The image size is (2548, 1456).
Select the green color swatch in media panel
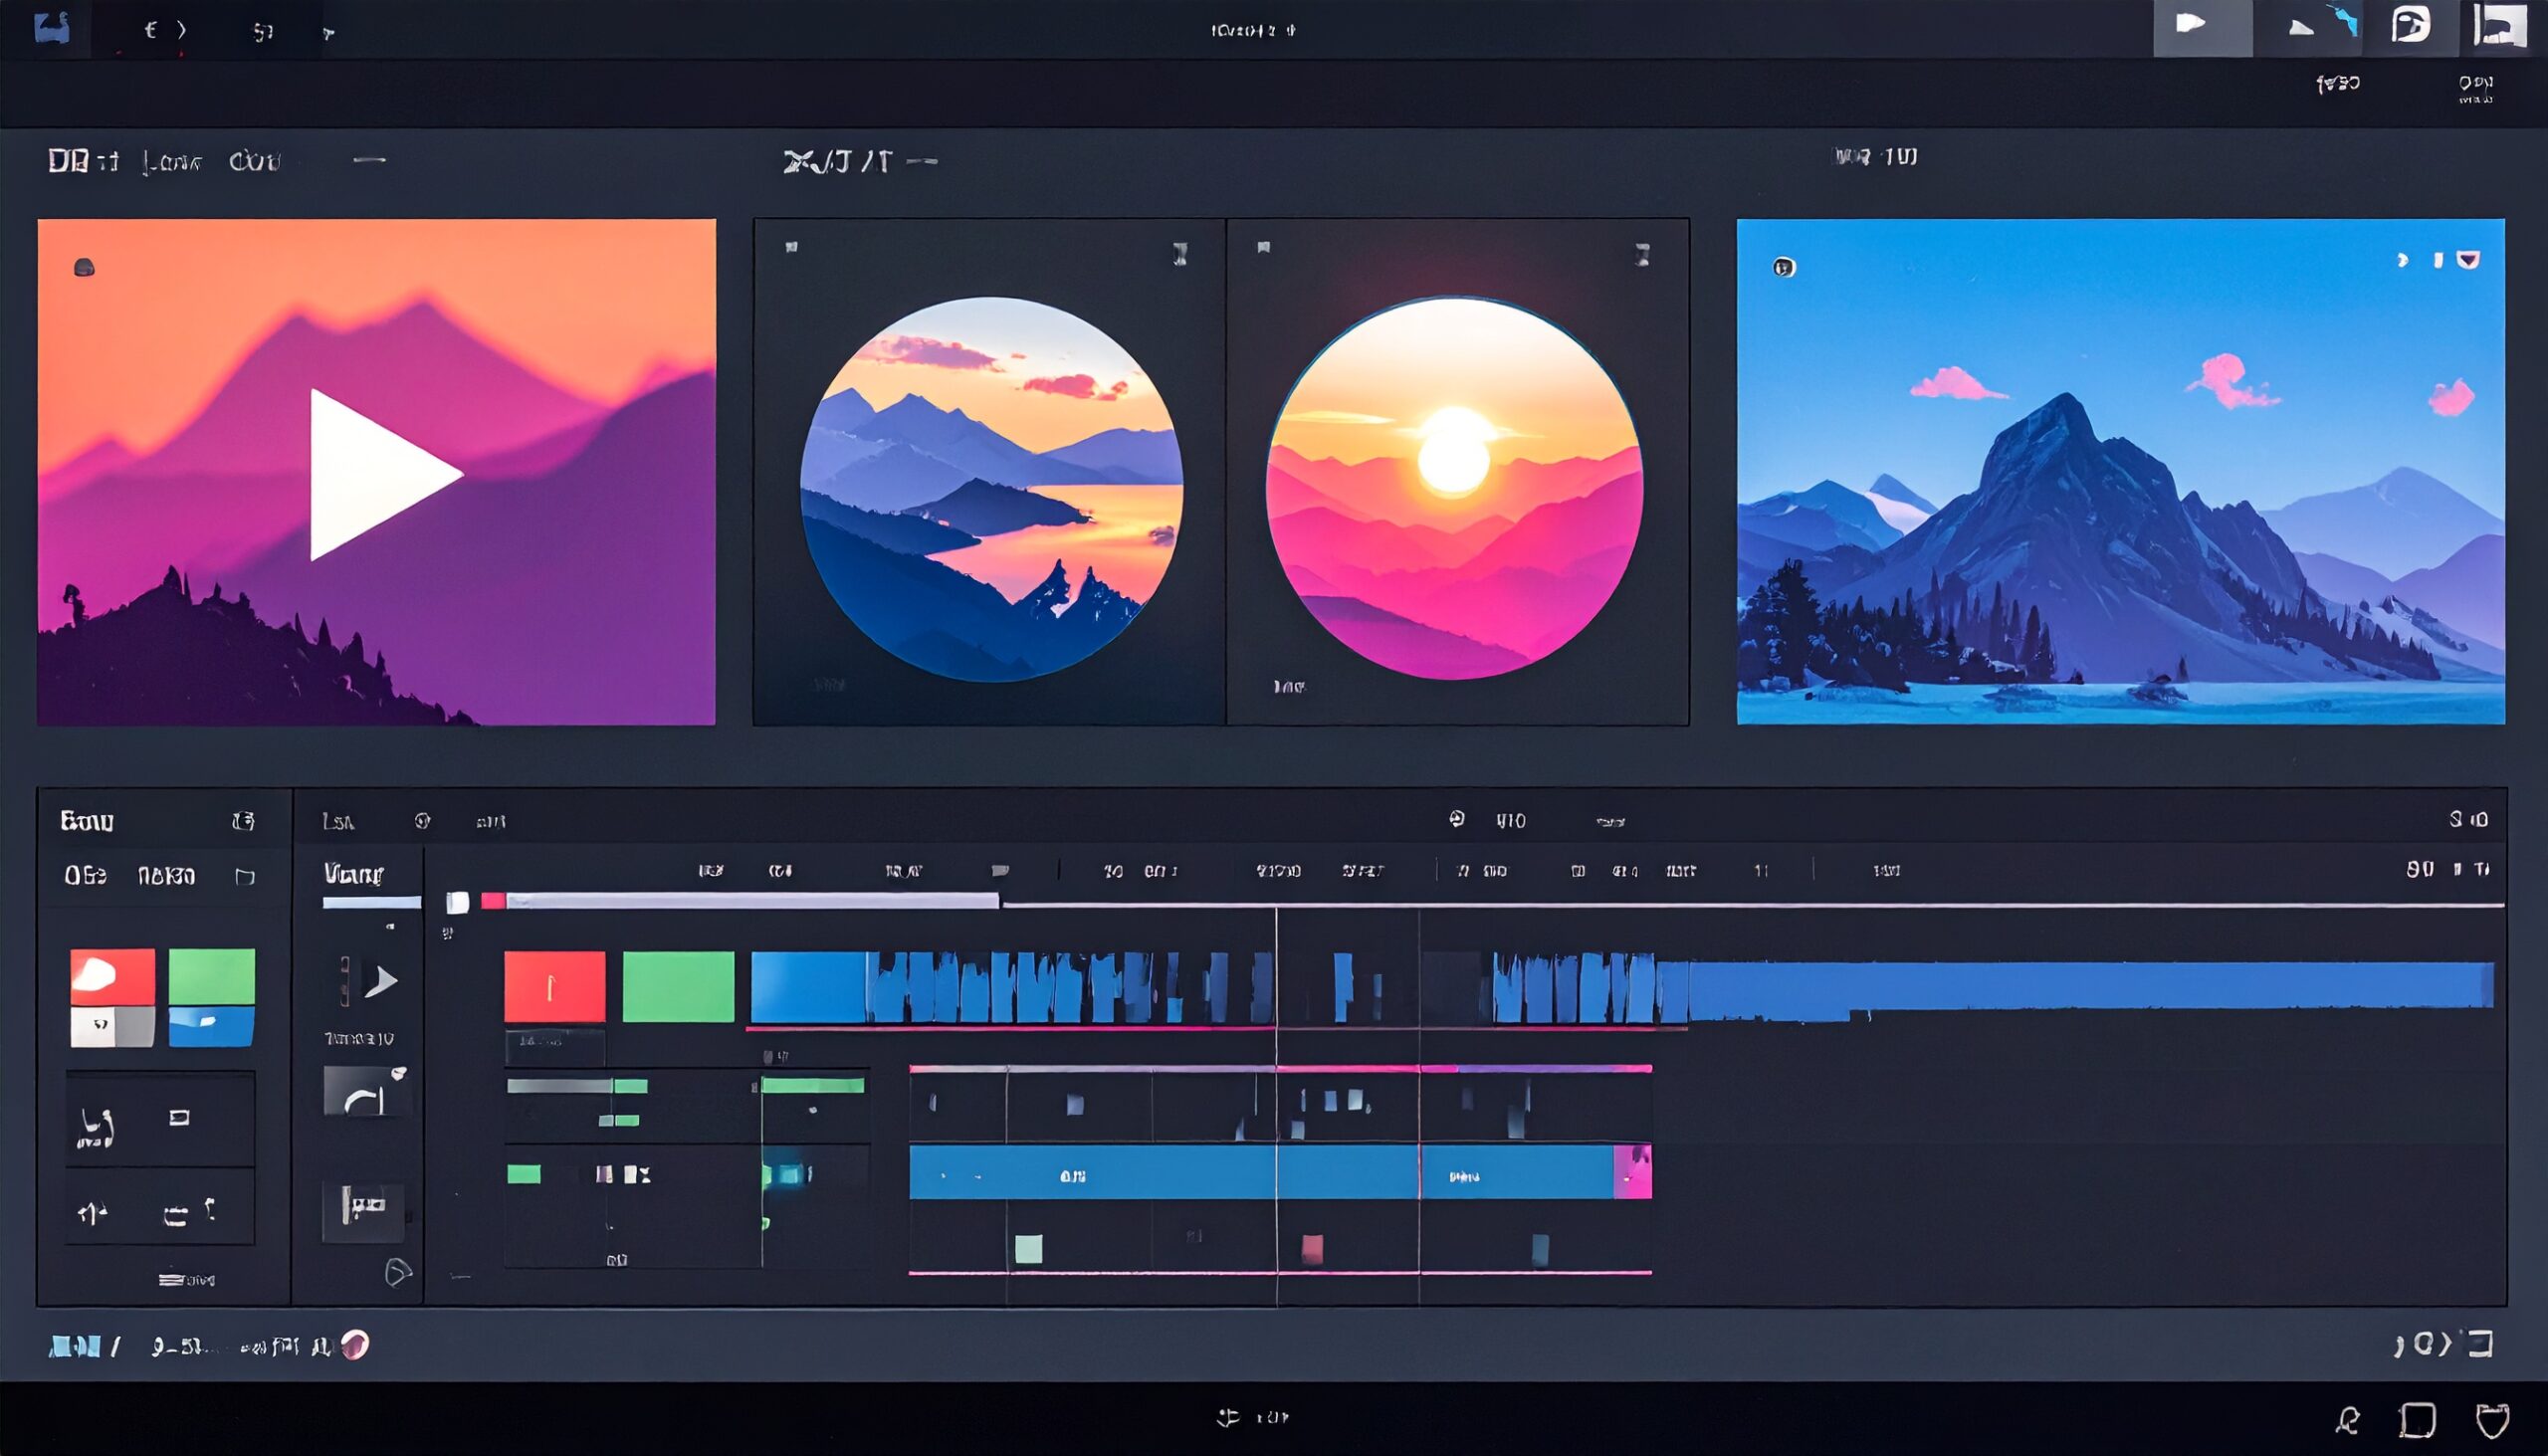212,976
